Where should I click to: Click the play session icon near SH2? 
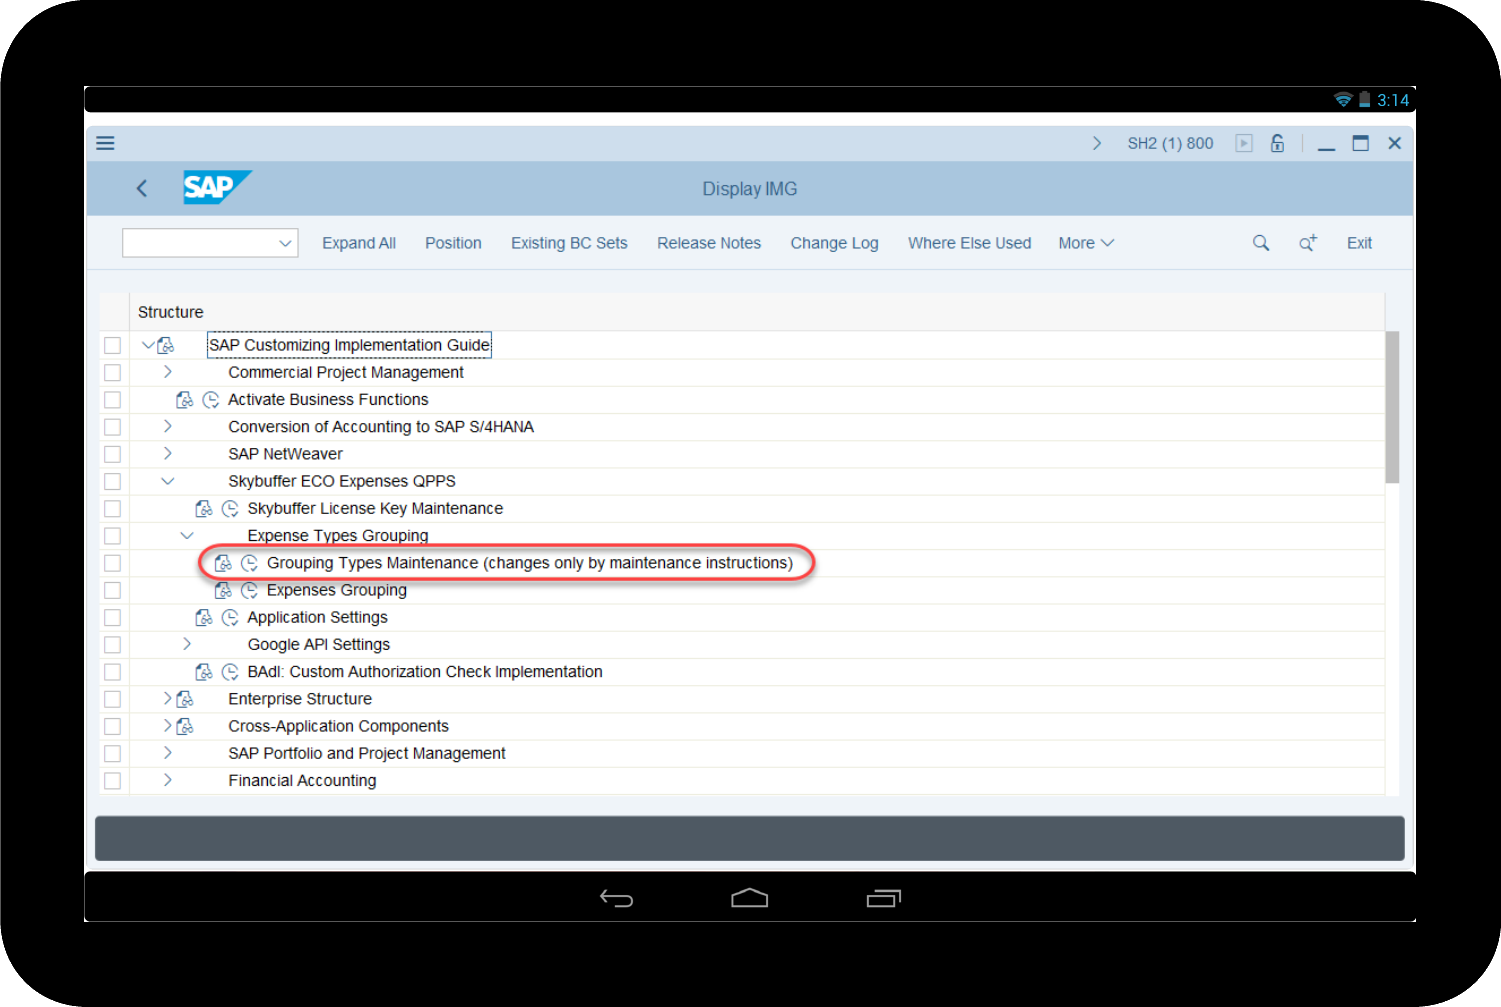pos(1244,143)
